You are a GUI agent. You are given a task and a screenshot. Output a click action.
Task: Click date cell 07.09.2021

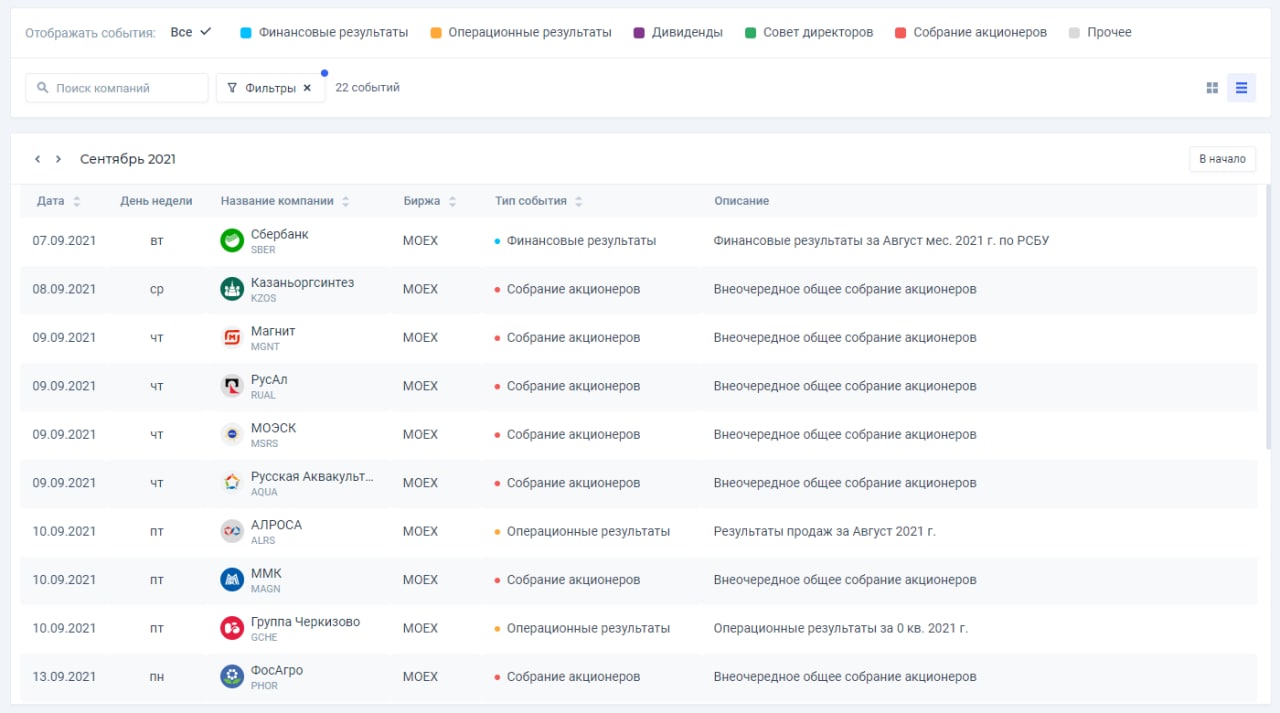click(x=64, y=241)
